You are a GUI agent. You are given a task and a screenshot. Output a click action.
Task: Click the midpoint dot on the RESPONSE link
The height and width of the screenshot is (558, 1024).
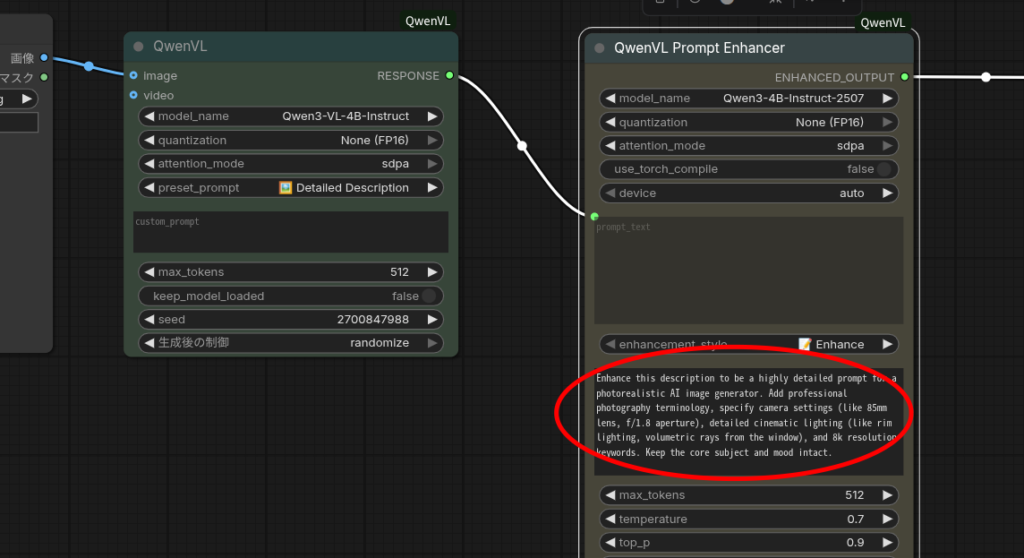pyautogui.click(x=521, y=146)
